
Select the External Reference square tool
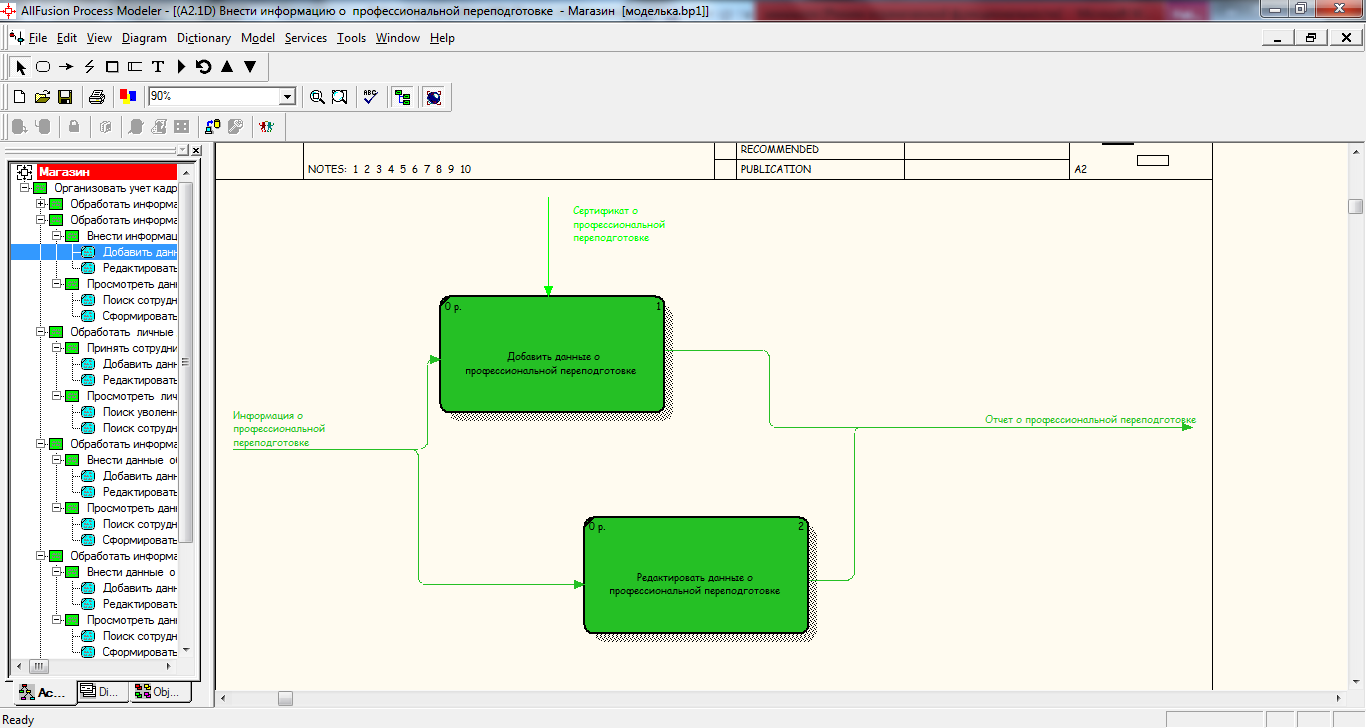(x=112, y=67)
